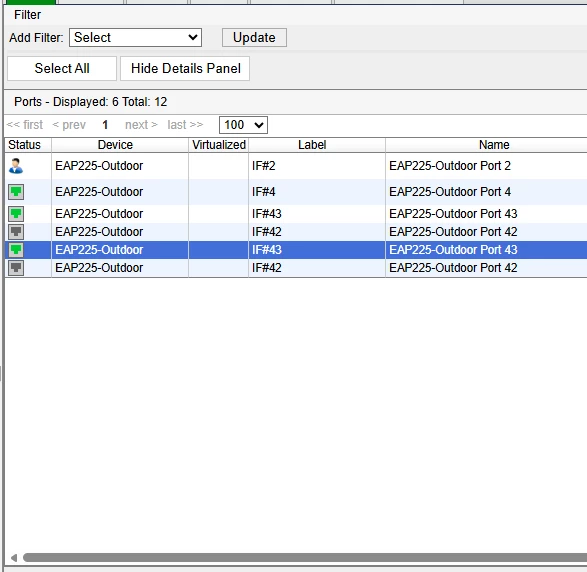Click the green port icon in unselected IF#43 row
Viewport: 587px width, 572px height.
(x=16, y=214)
